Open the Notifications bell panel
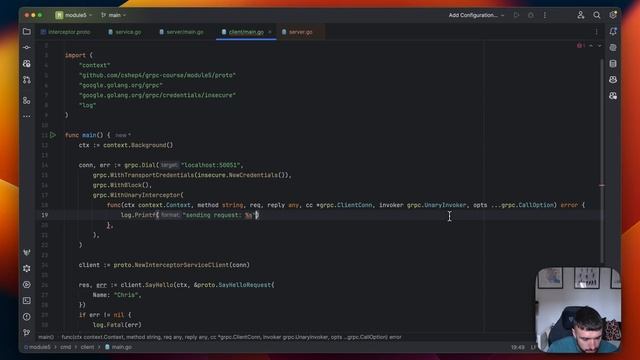The image size is (640, 360). (613, 32)
